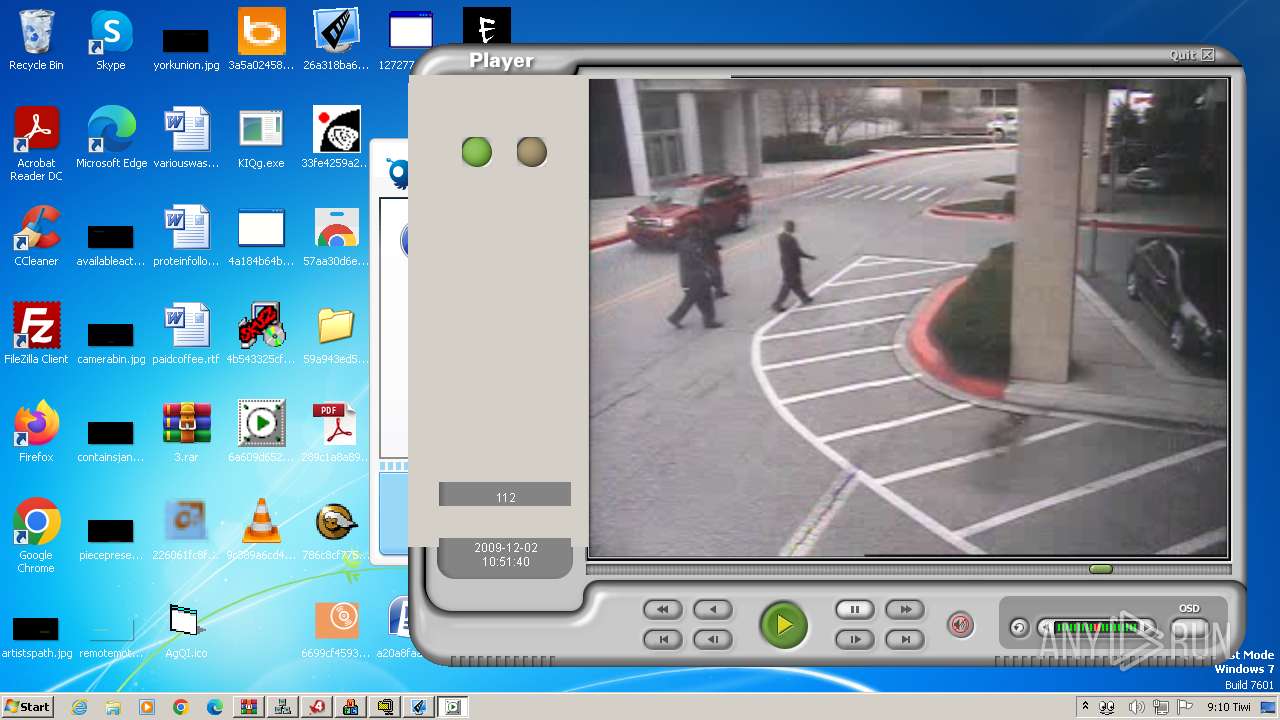1280x720 pixels.
Task: Select the AgQI.ico desktop file
Action: pyautogui.click(x=186, y=630)
